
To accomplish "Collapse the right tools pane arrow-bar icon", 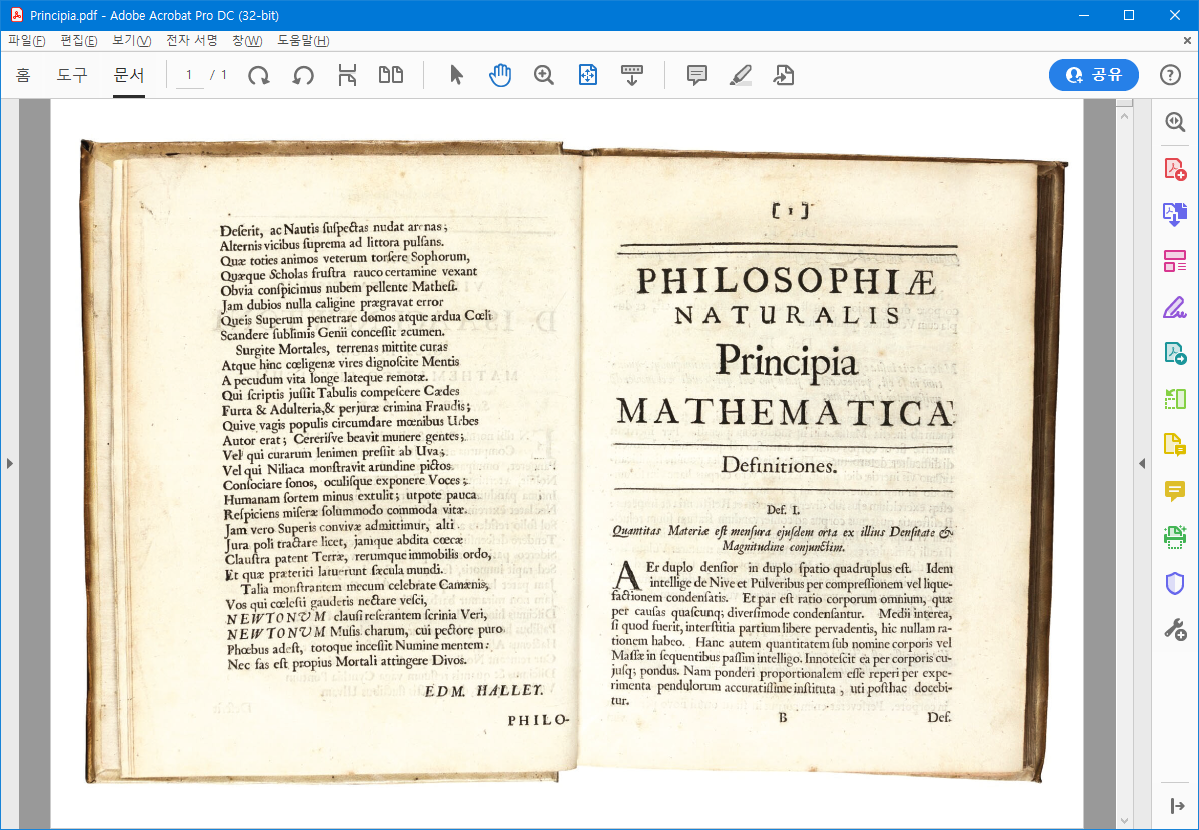I will click(1176, 806).
